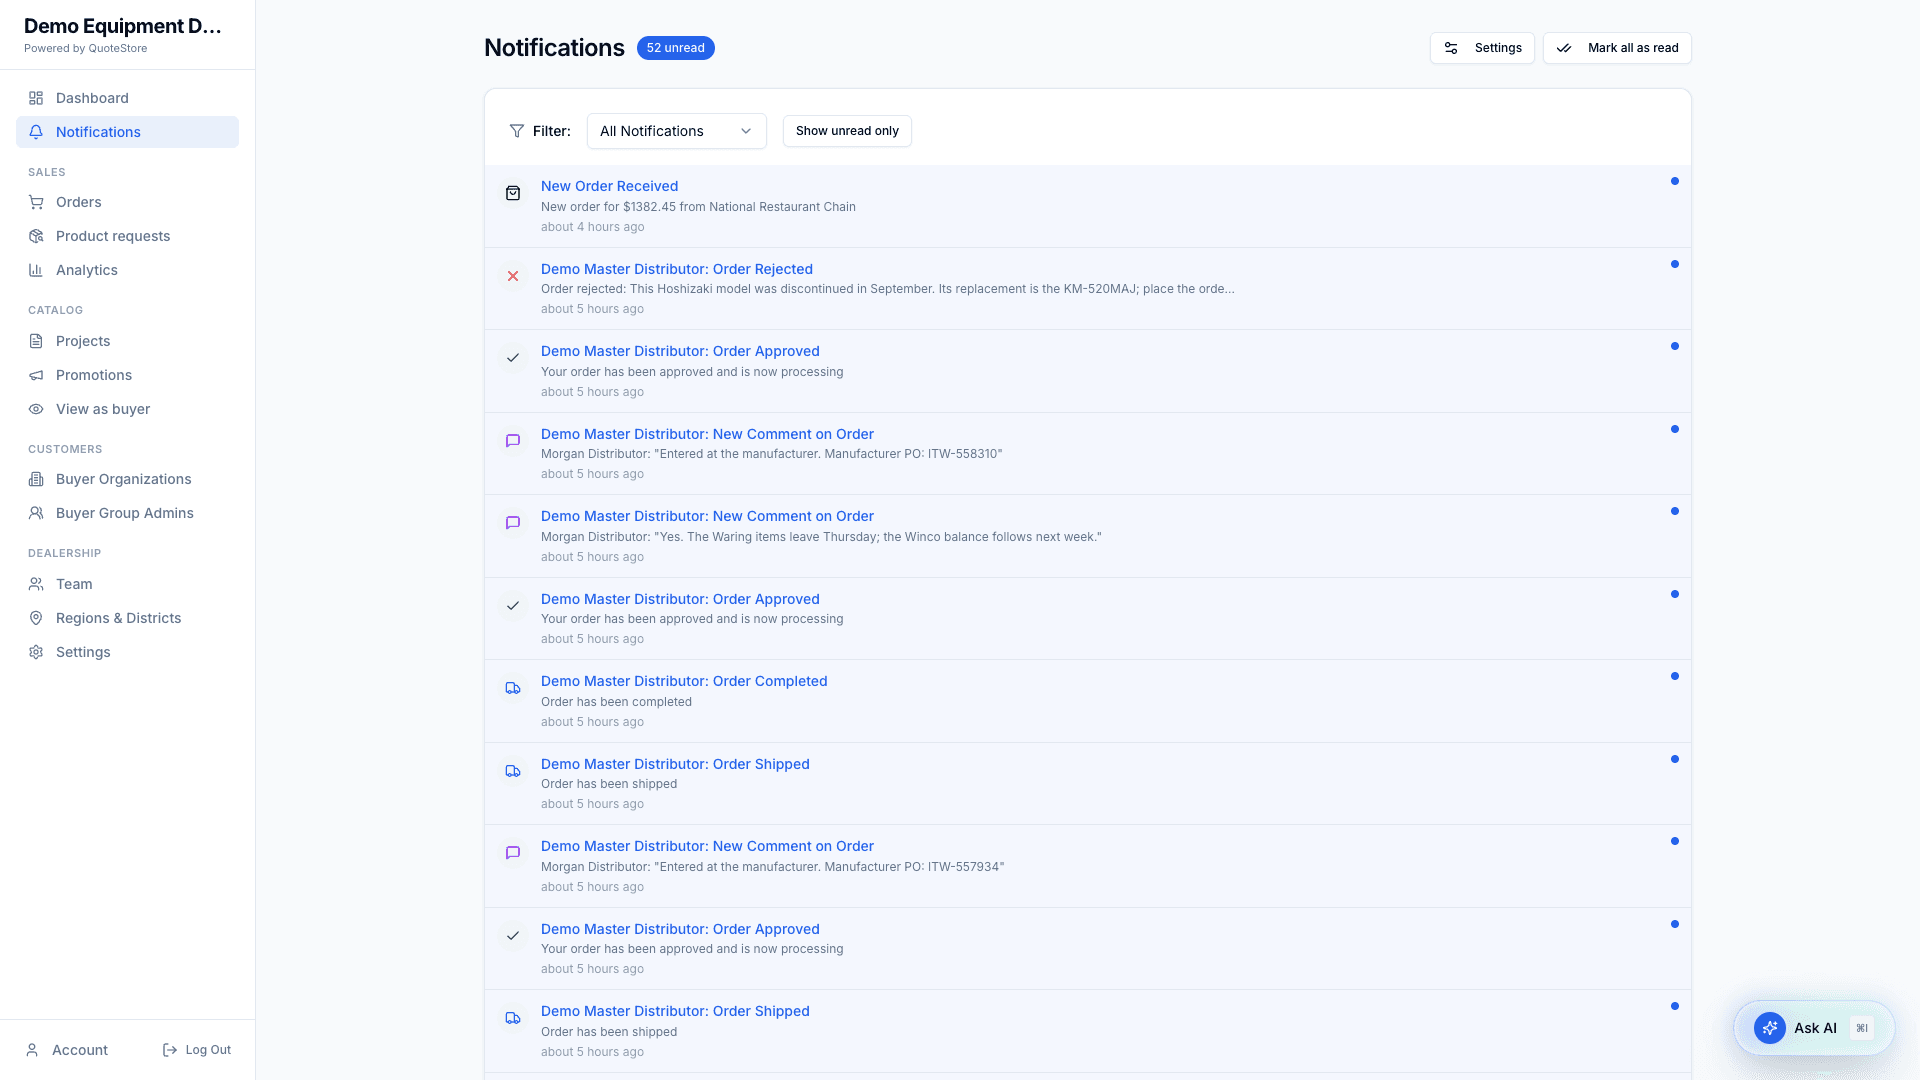
Task: Click the shopping bag icon on New Order Received
Action: pyautogui.click(x=513, y=193)
